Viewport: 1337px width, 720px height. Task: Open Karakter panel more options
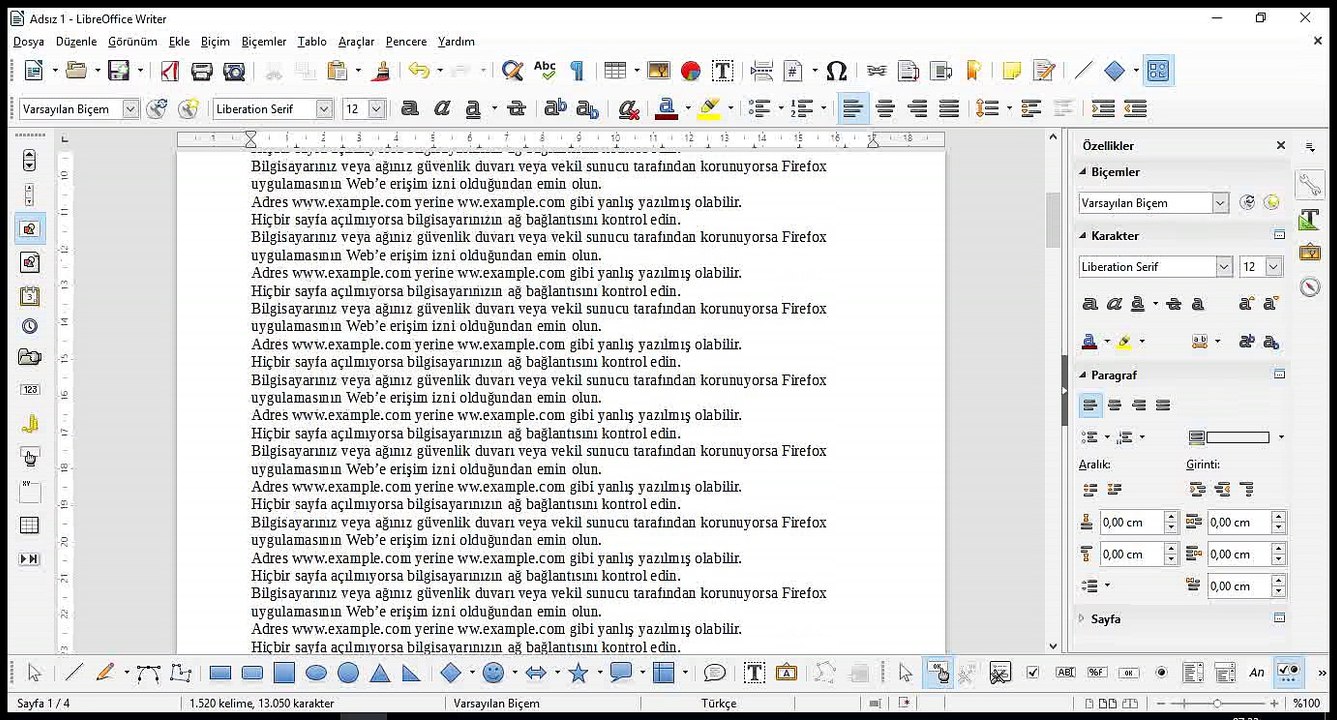1279,235
